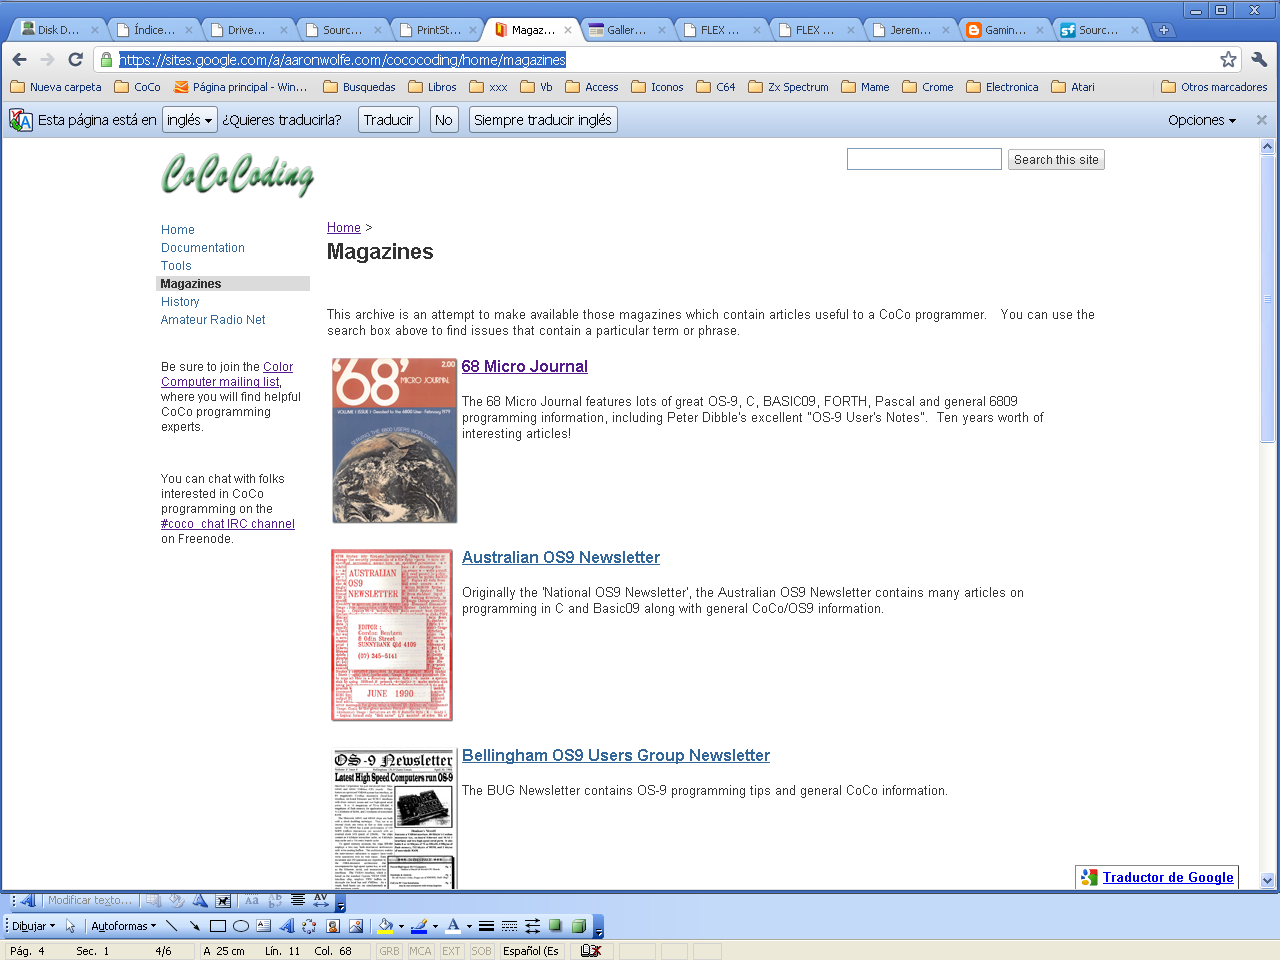The height and width of the screenshot is (960, 1280).
Task: Switch to the Índice... browser tab
Action: click(154, 30)
